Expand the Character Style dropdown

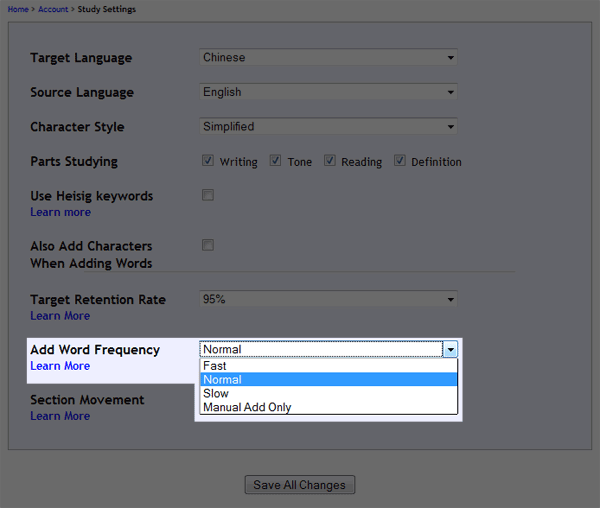[x=328, y=127]
